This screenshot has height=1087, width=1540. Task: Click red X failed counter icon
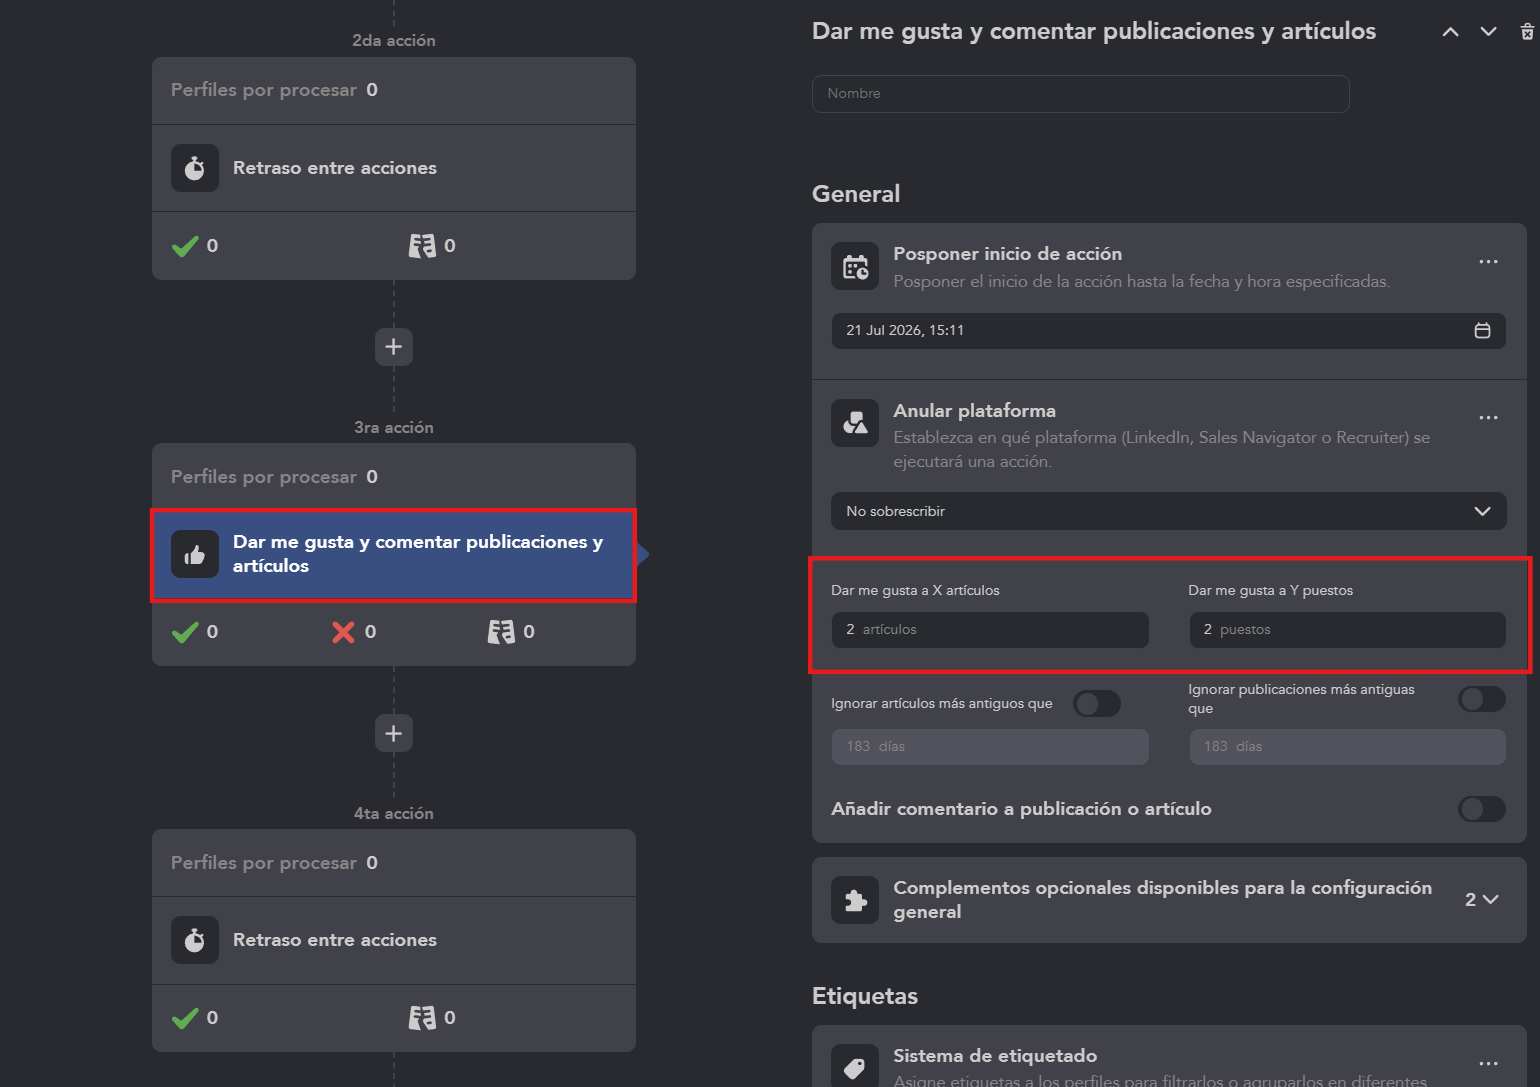tap(343, 632)
